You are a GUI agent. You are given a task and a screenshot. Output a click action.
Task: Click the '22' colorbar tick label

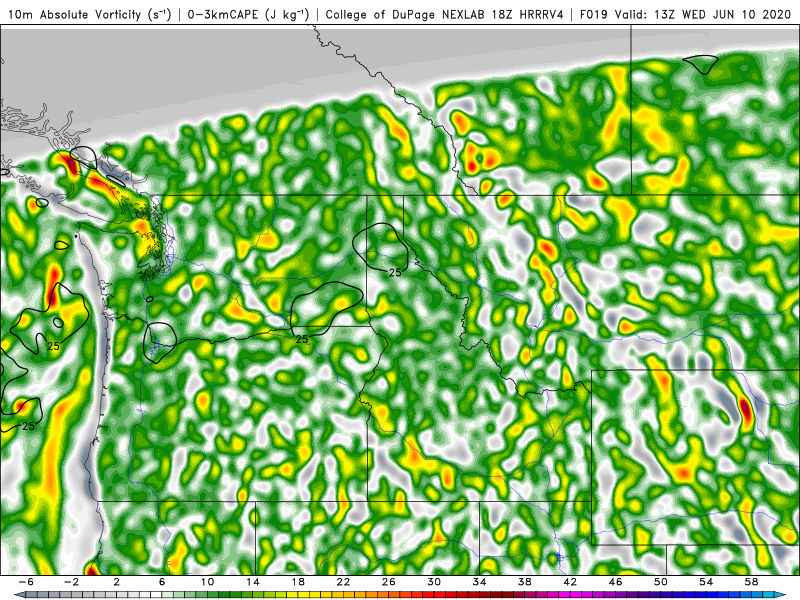pos(343,582)
